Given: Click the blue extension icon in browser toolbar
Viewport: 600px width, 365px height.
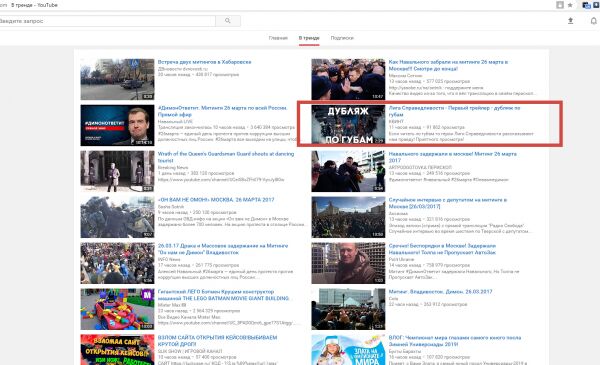Looking at the screenshot, I should 586,5.
